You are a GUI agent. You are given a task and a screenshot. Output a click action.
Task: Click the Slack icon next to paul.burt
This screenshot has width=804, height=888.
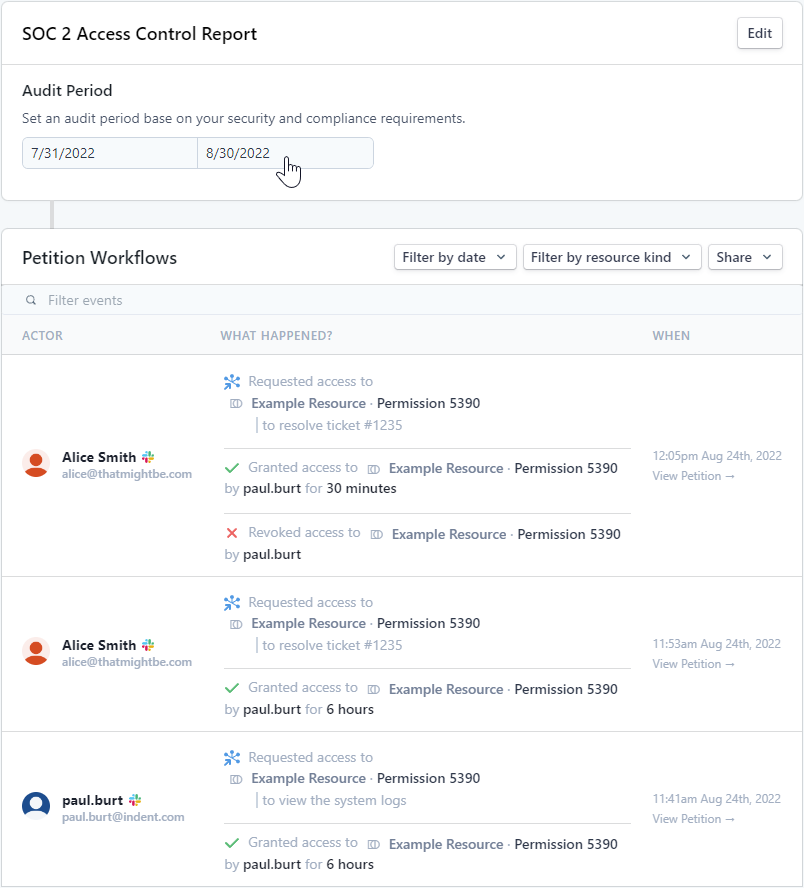click(135, 800)
